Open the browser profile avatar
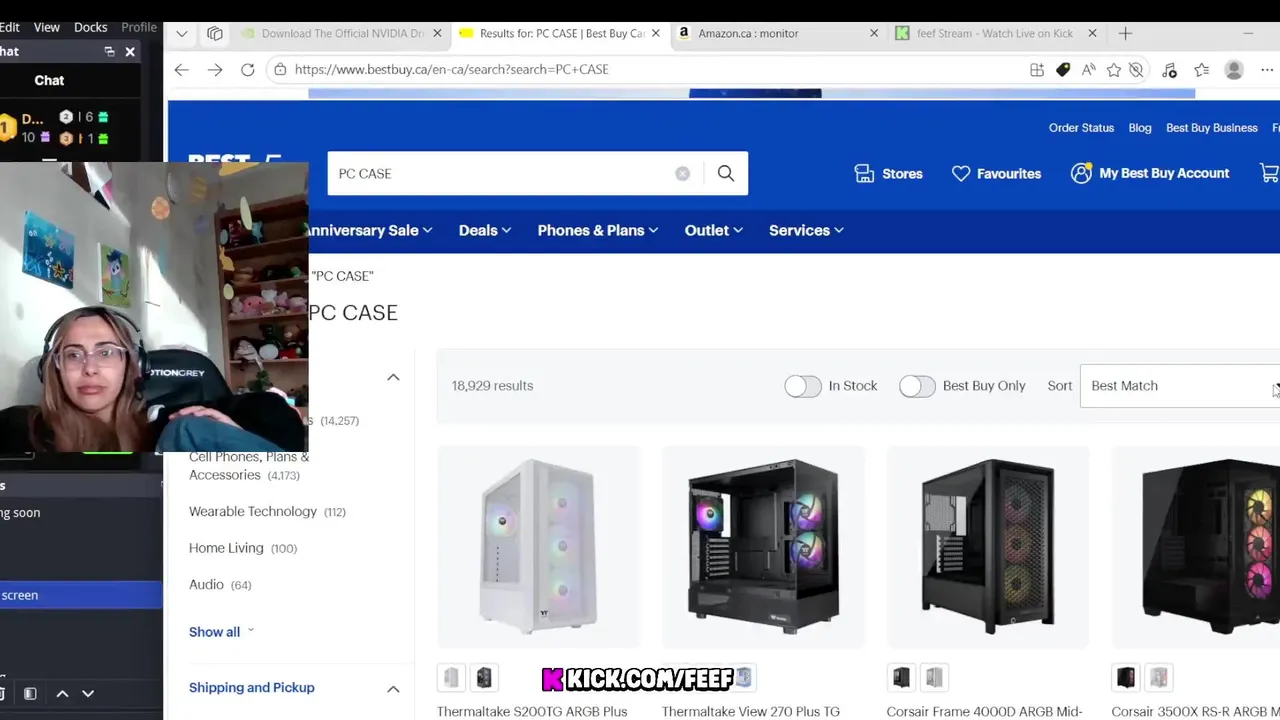 (x=1234, y=69)
